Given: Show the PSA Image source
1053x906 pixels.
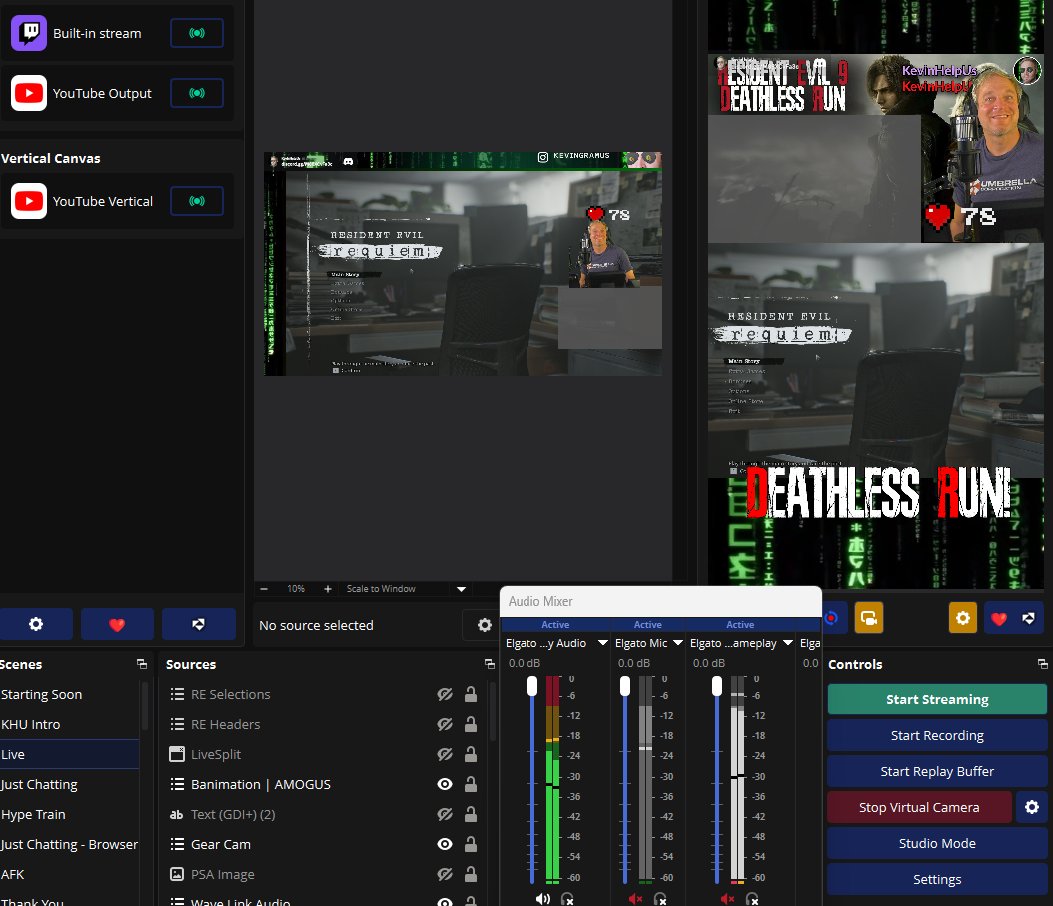Looking at the screenshot, I should 445,874.
